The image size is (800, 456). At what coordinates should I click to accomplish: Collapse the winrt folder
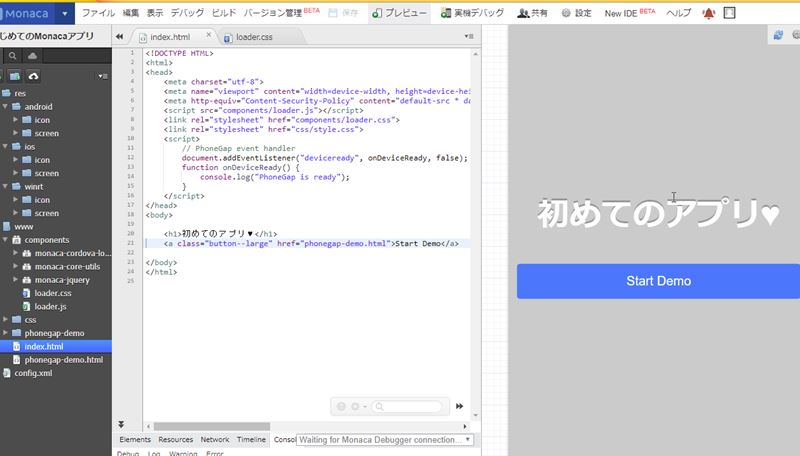tap(5, 186)
